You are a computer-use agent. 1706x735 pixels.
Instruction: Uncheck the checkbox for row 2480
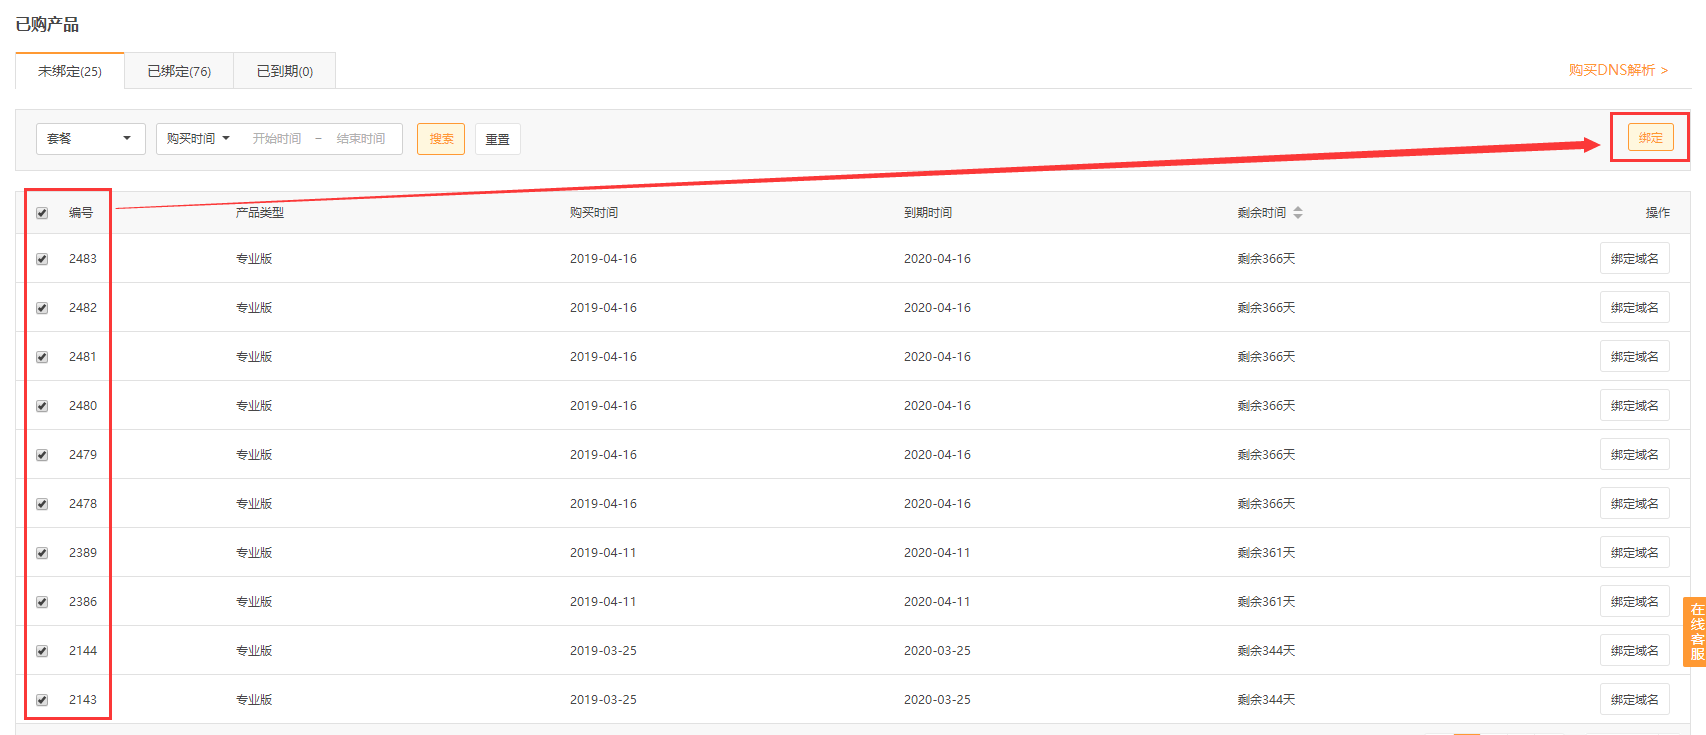42,406
